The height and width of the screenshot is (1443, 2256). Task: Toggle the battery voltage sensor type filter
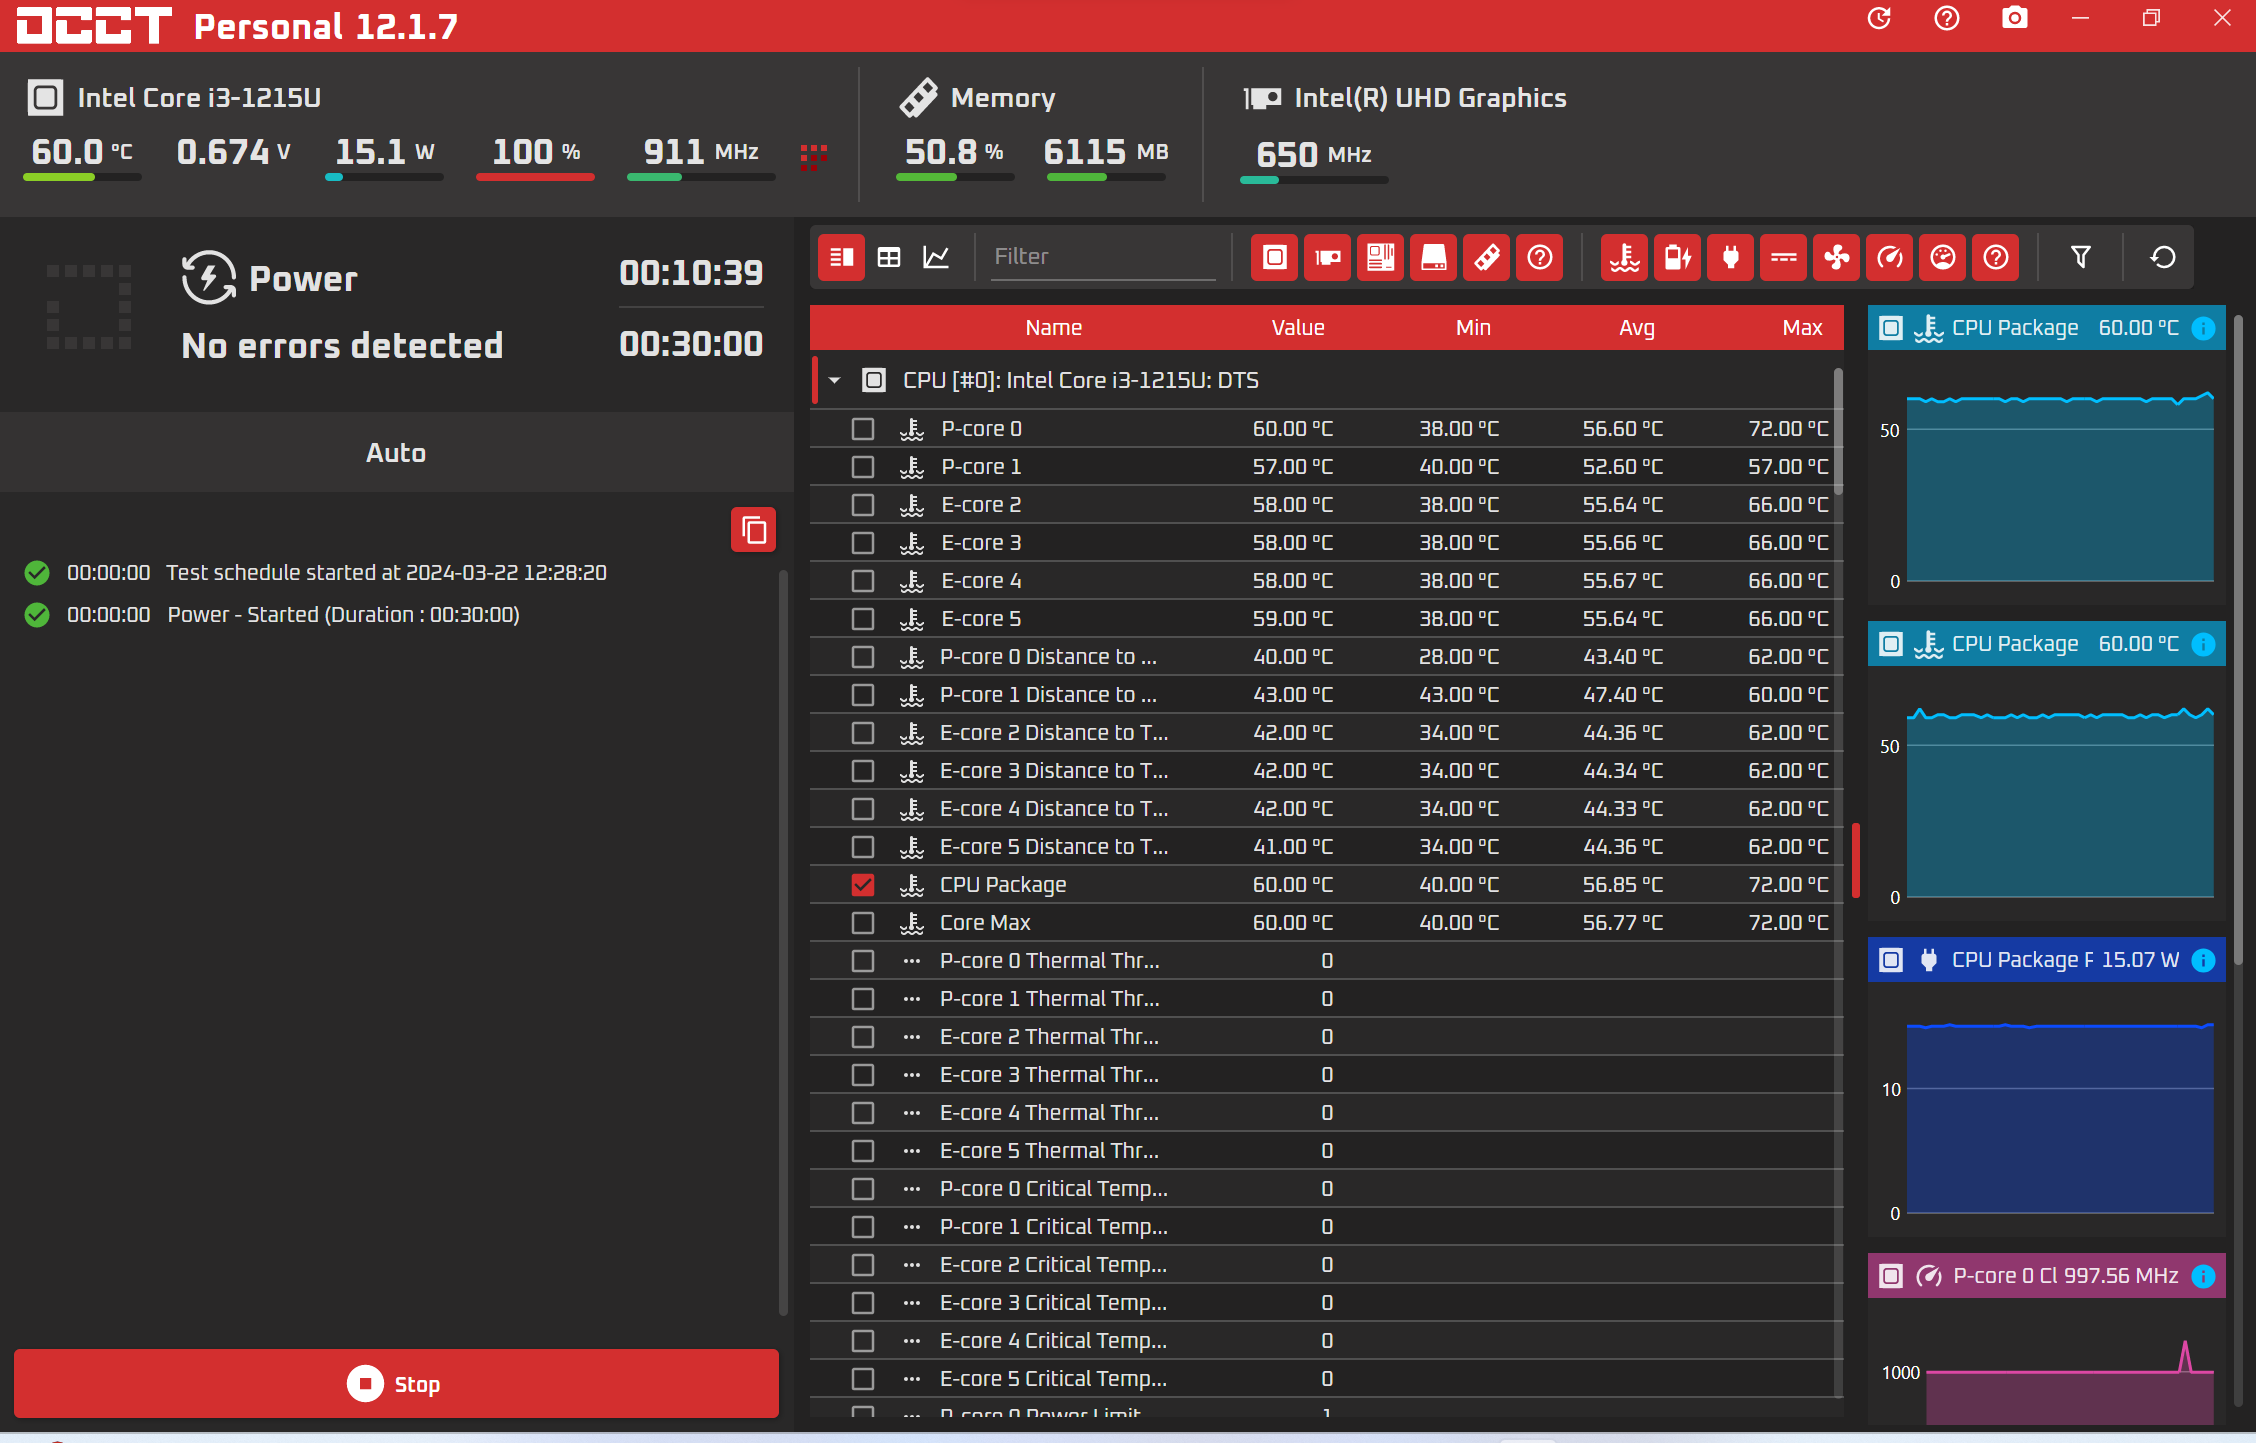[x=1677, y=257]
